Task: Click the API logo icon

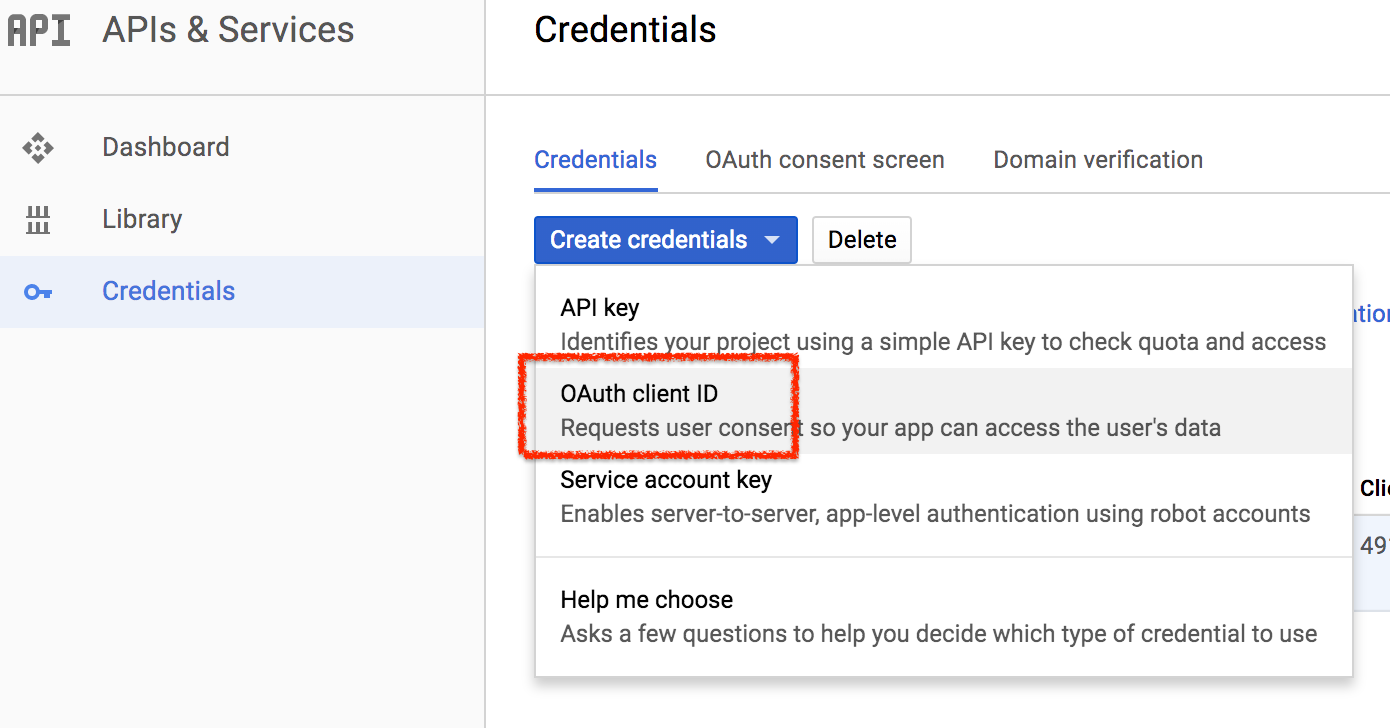Action: [39, 30]
